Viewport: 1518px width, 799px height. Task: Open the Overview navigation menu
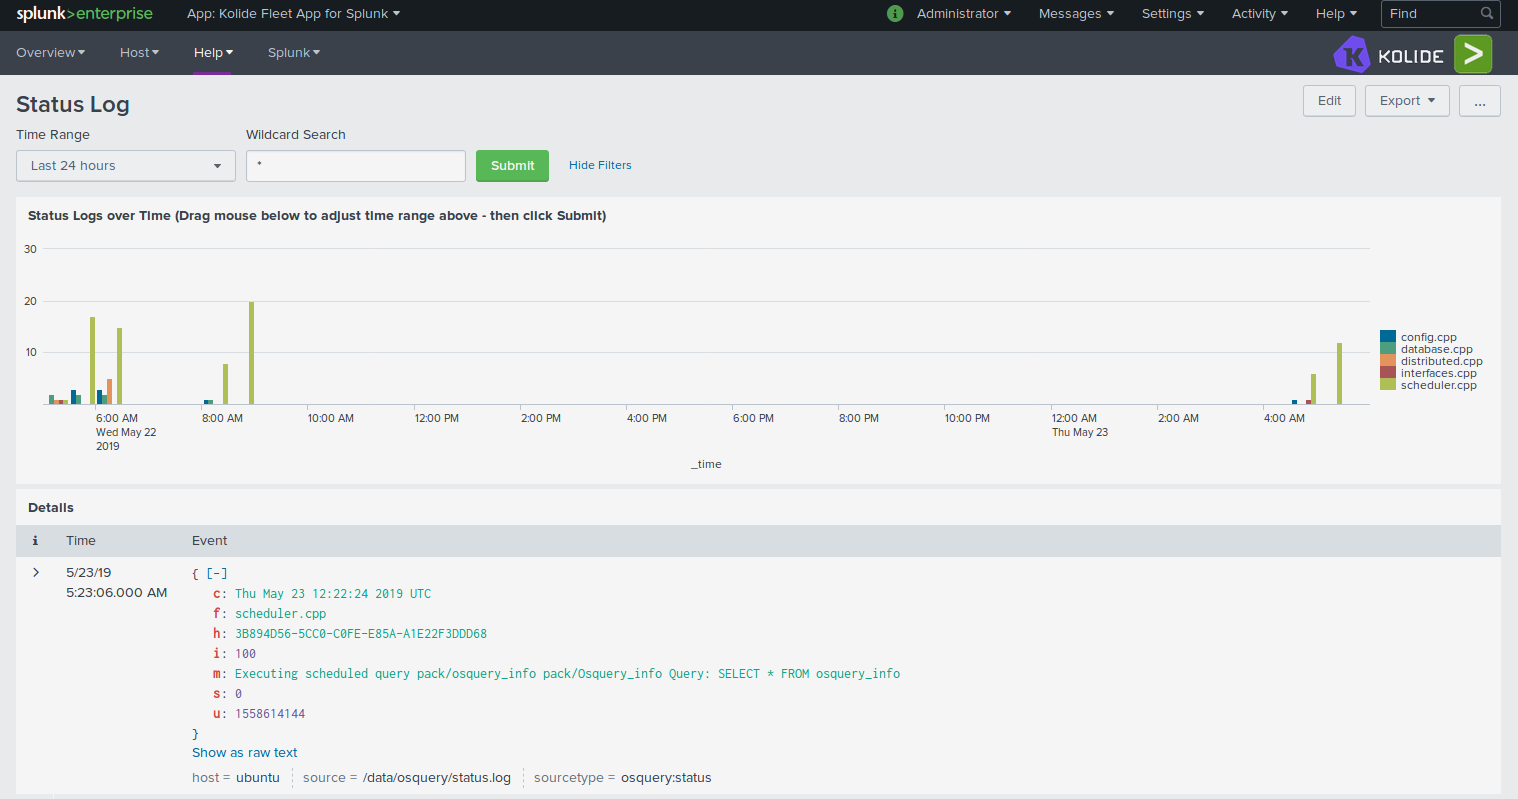51,53
